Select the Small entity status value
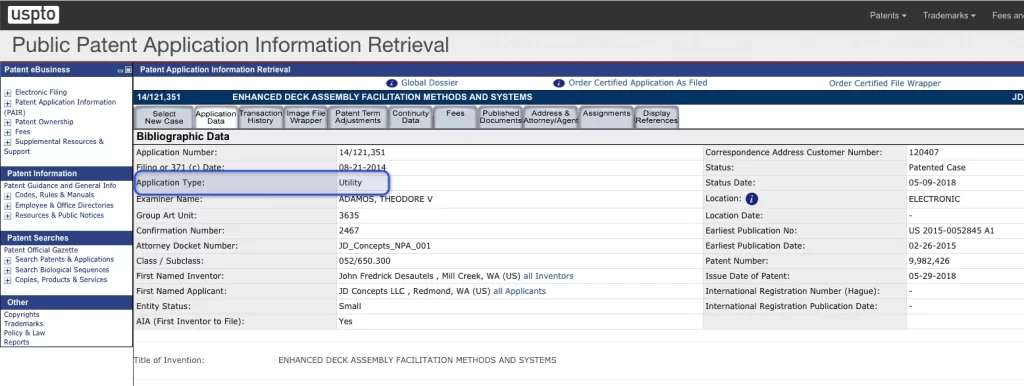Screen dimensions: 1024x386 pyautogui.click(x=350, y=306)
